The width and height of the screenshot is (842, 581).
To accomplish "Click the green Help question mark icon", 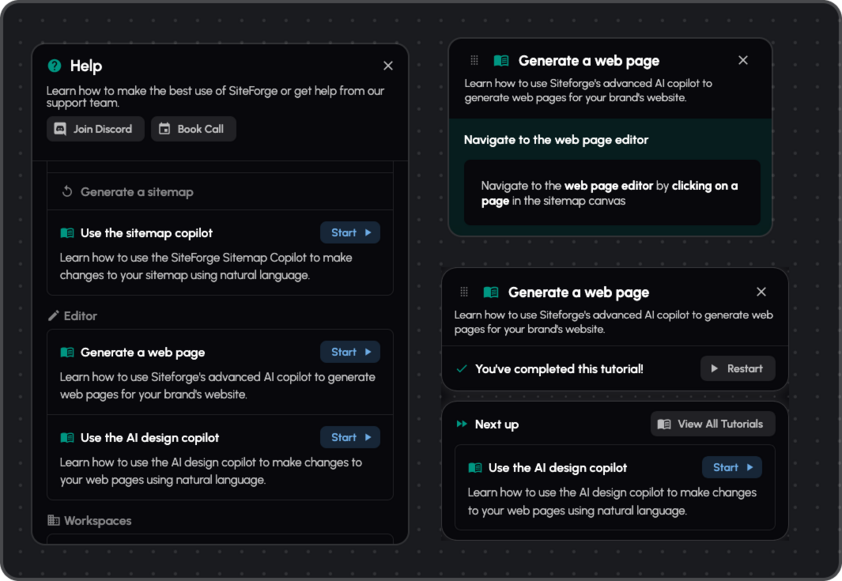I will pos(52,65).
